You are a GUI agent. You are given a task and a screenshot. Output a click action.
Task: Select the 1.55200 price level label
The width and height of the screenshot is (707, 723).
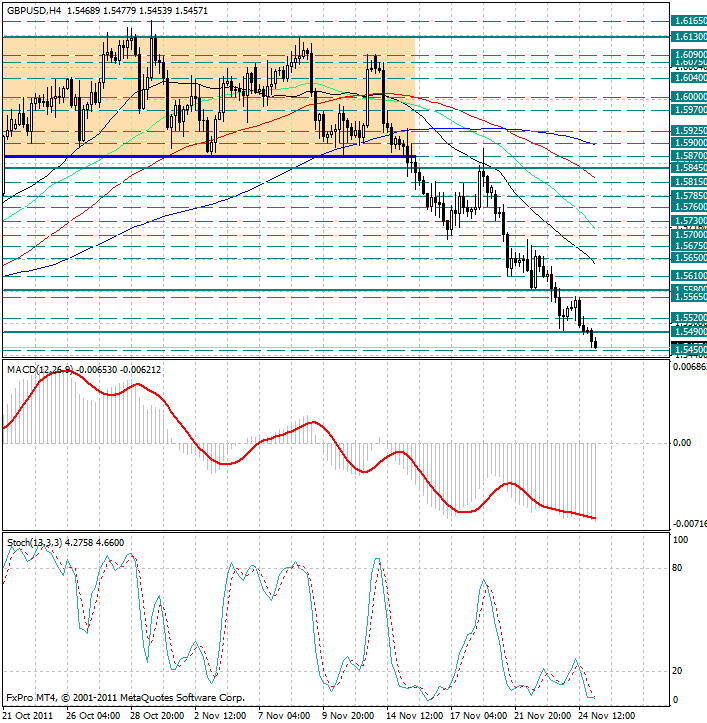click(690, 317)
